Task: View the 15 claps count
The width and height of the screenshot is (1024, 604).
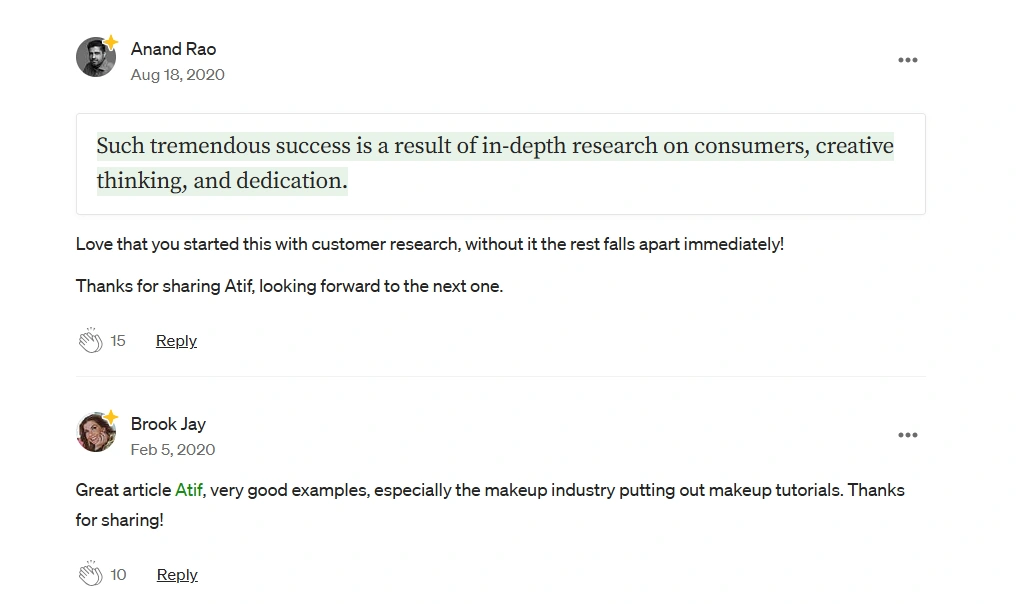Action: (x=118, y=341)
